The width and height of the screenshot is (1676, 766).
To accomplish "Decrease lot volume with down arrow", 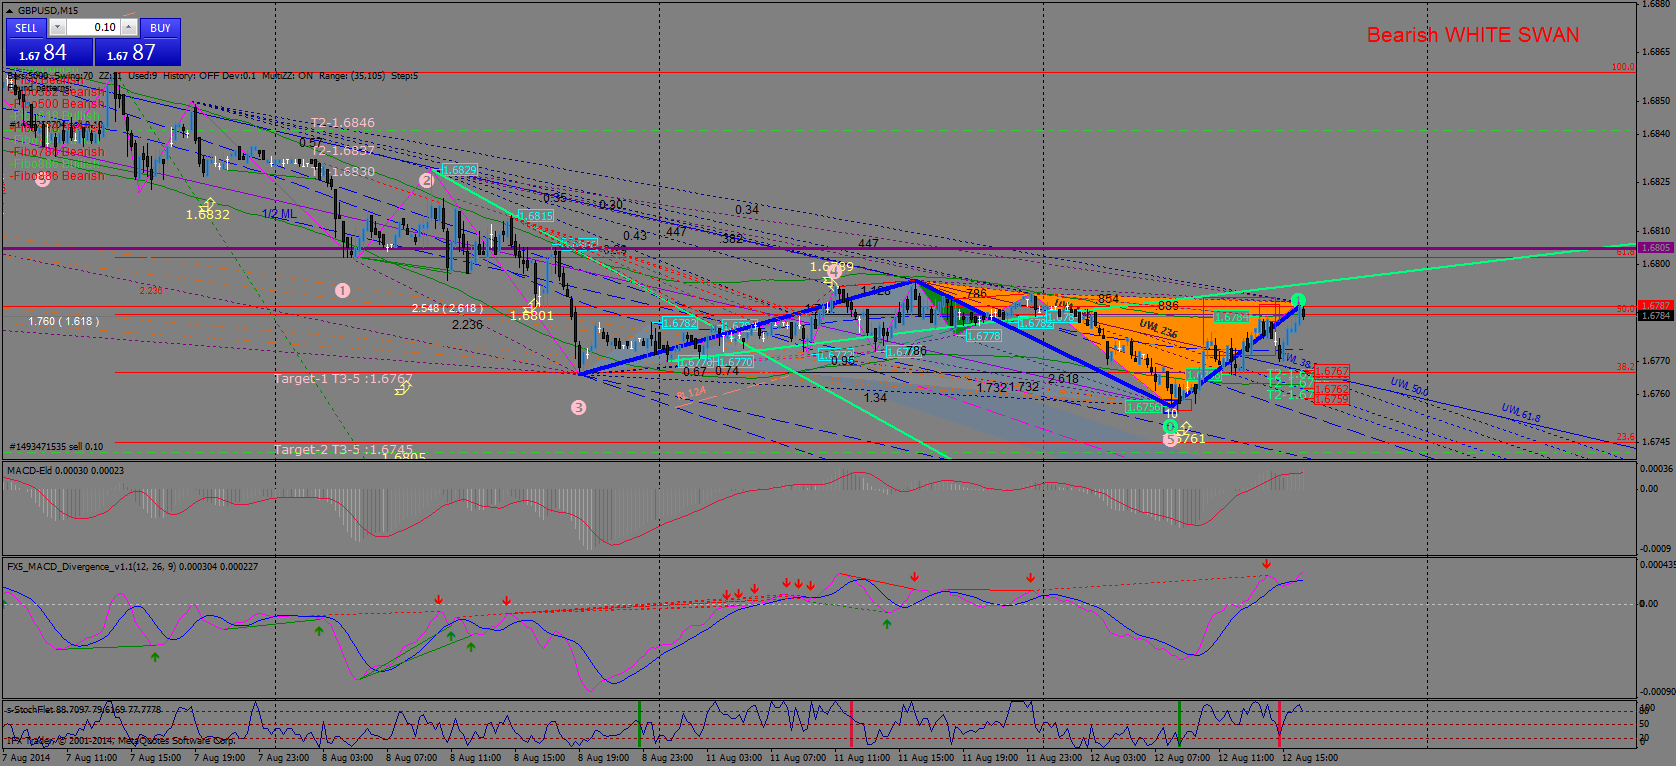I will [57, 28].
